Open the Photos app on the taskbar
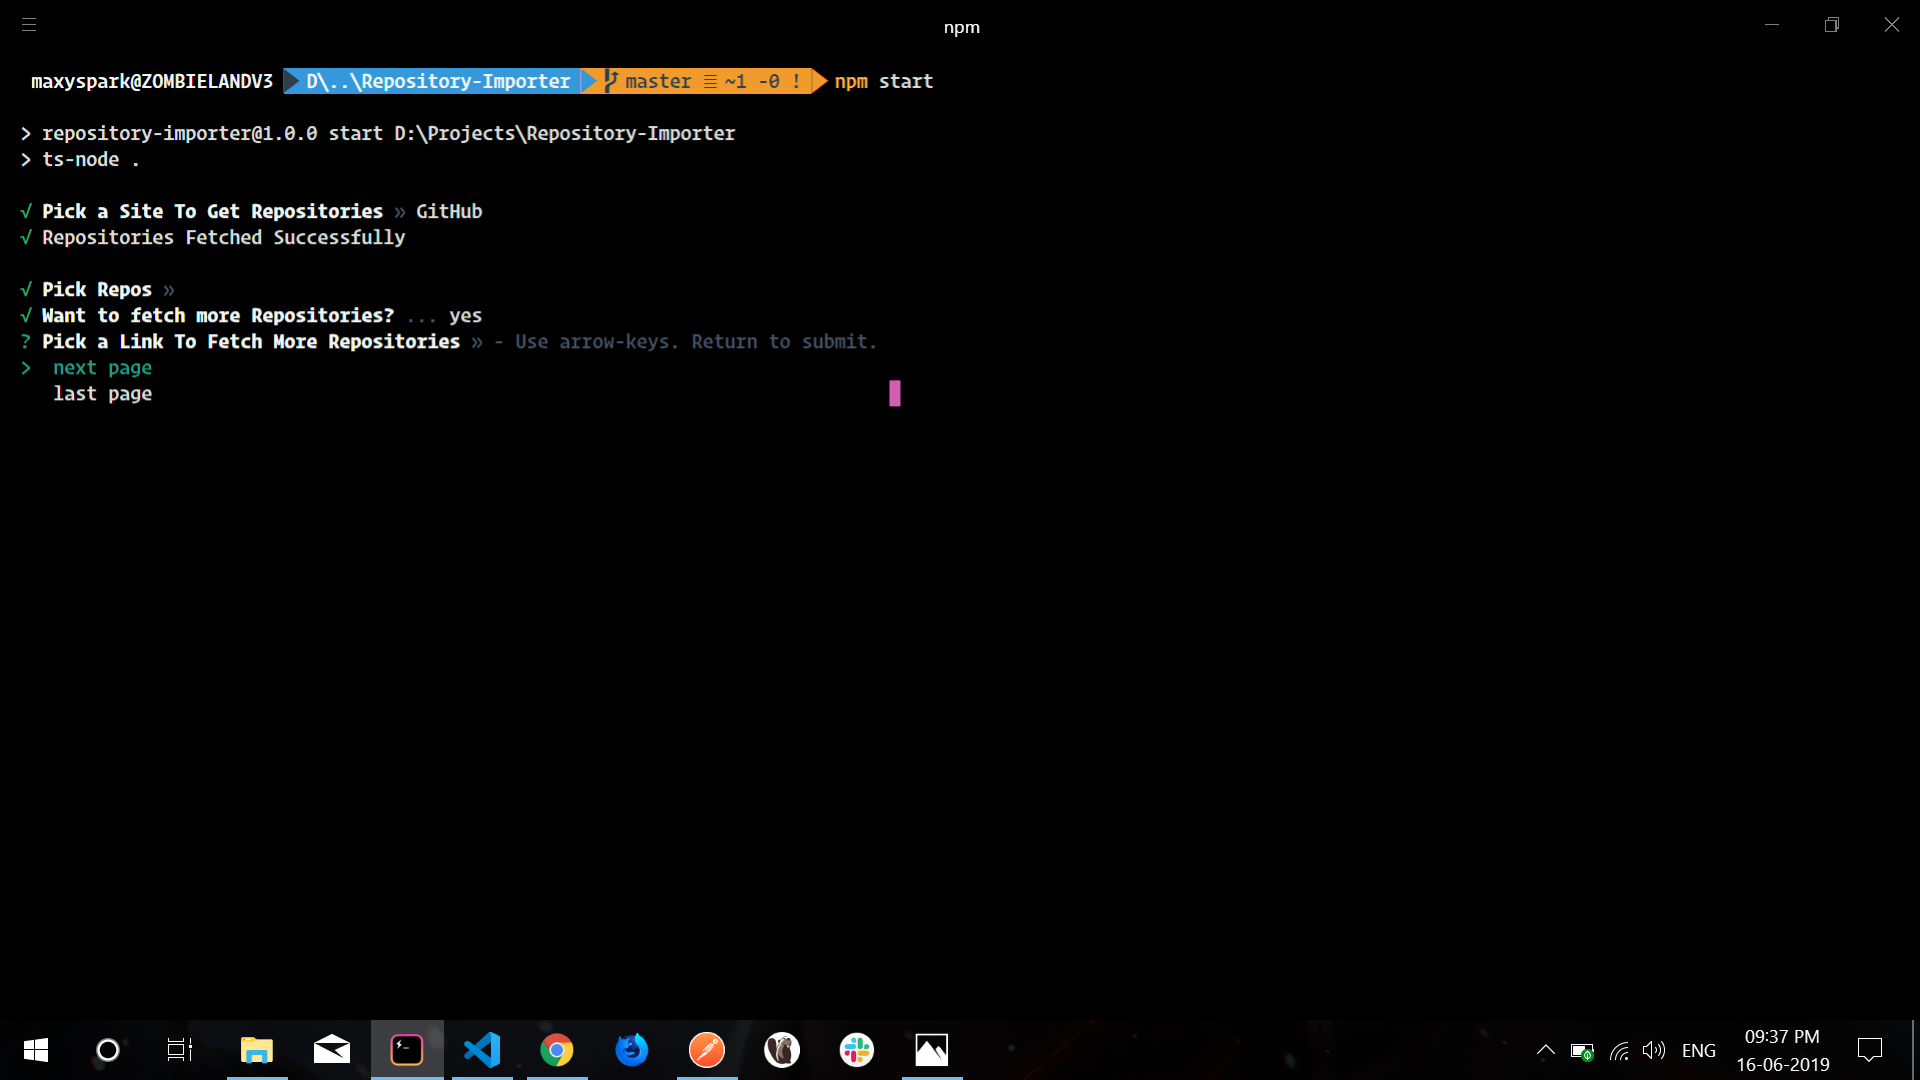This screenshot has height=1080, width=1920. (932, 1050)
